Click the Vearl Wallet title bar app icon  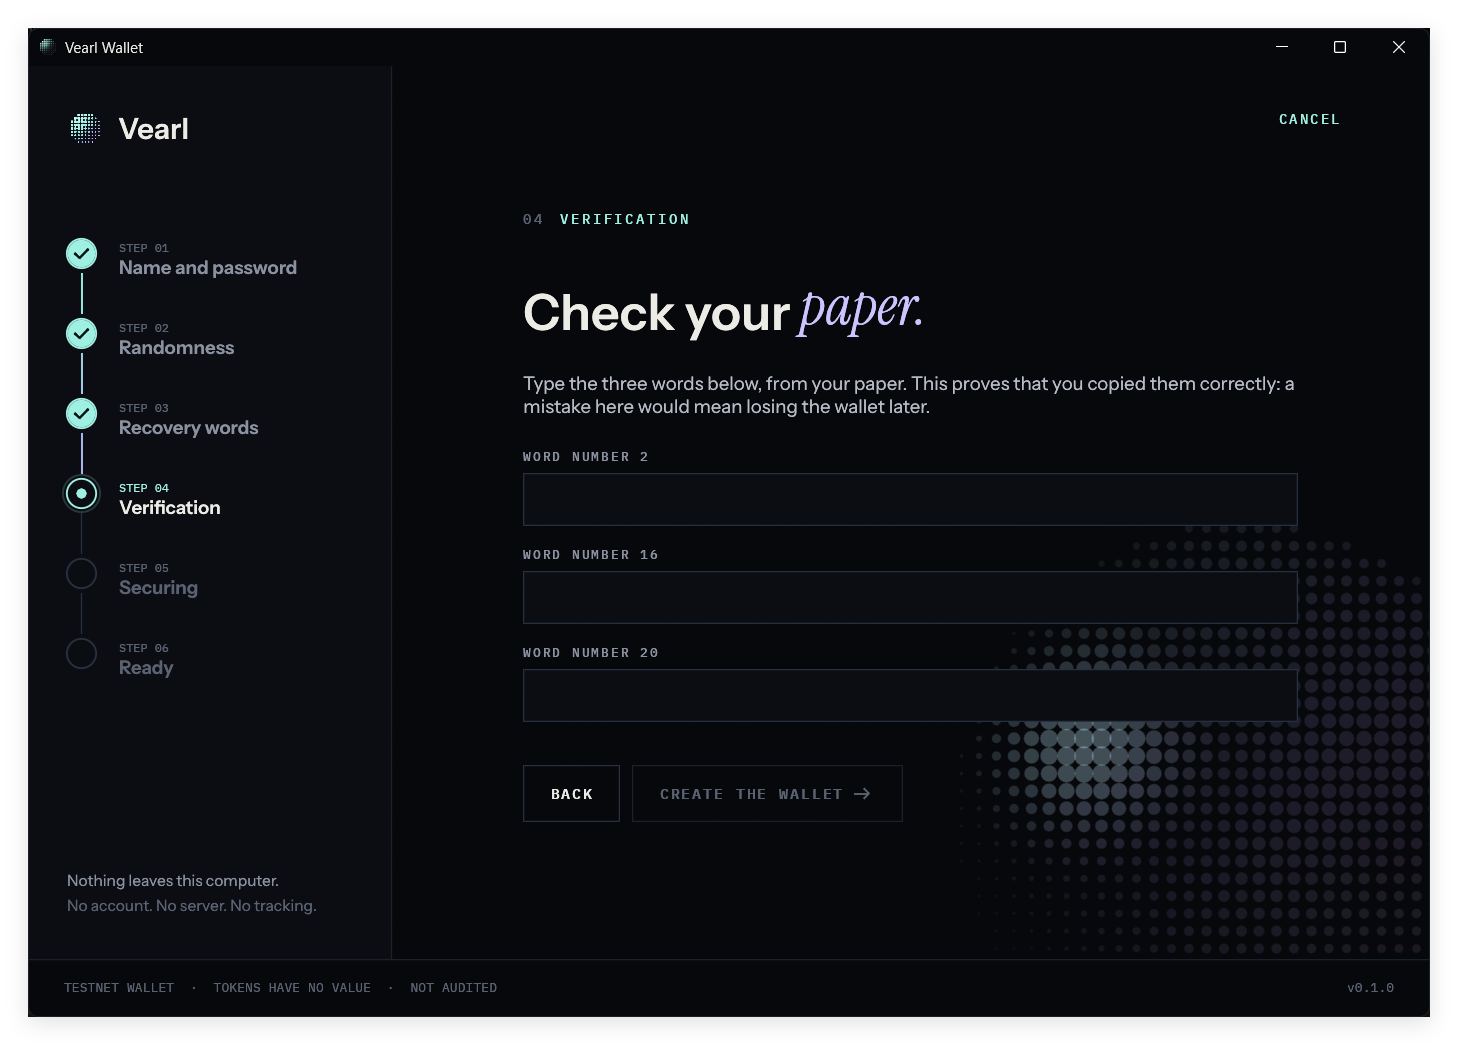pos(46,46)
